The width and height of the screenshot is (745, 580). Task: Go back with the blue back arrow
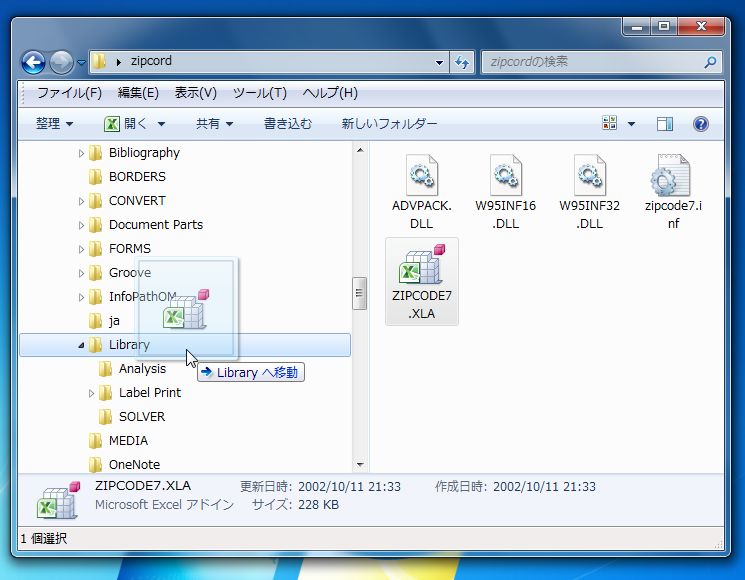tap(33, 62)
